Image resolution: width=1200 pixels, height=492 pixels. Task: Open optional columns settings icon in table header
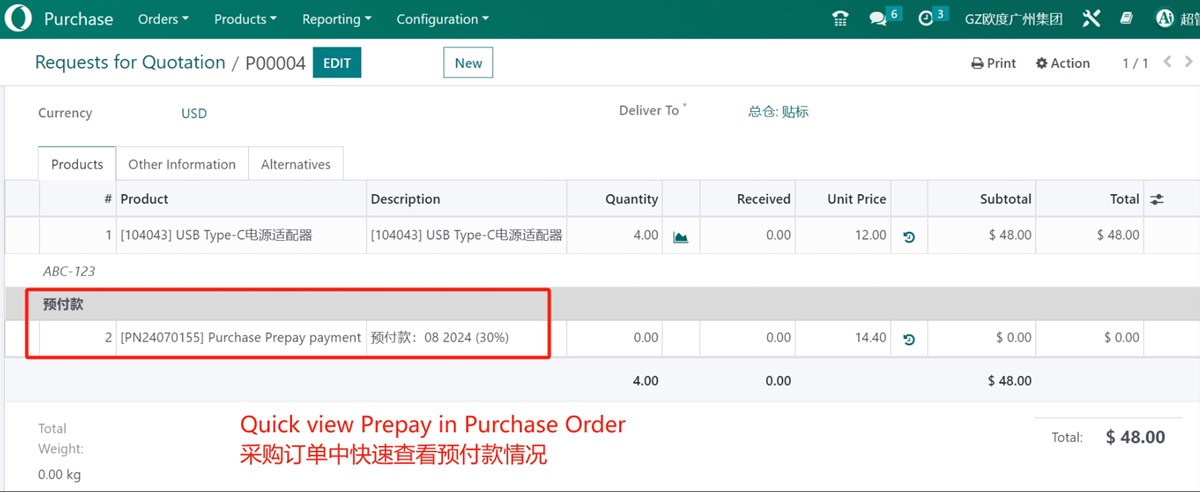pyautogui.click(x=1157, y=199)
